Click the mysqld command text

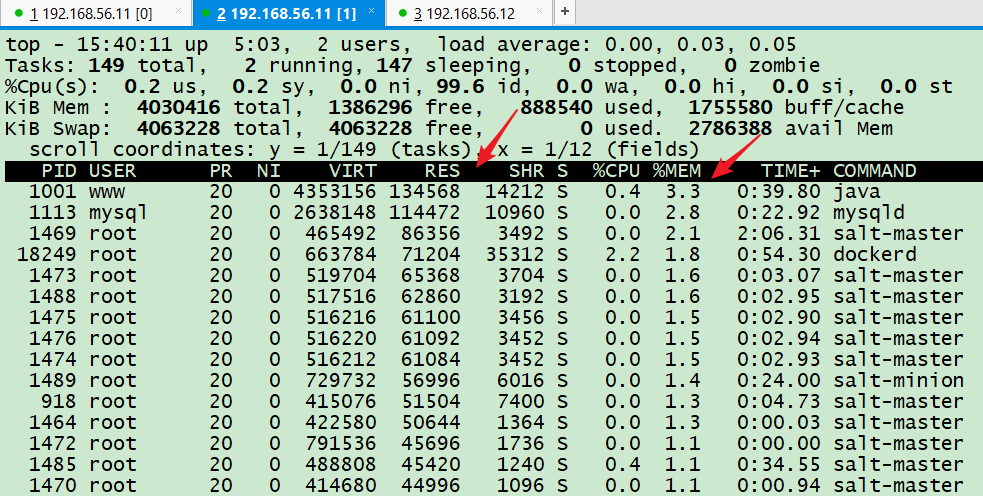point(869,213)
